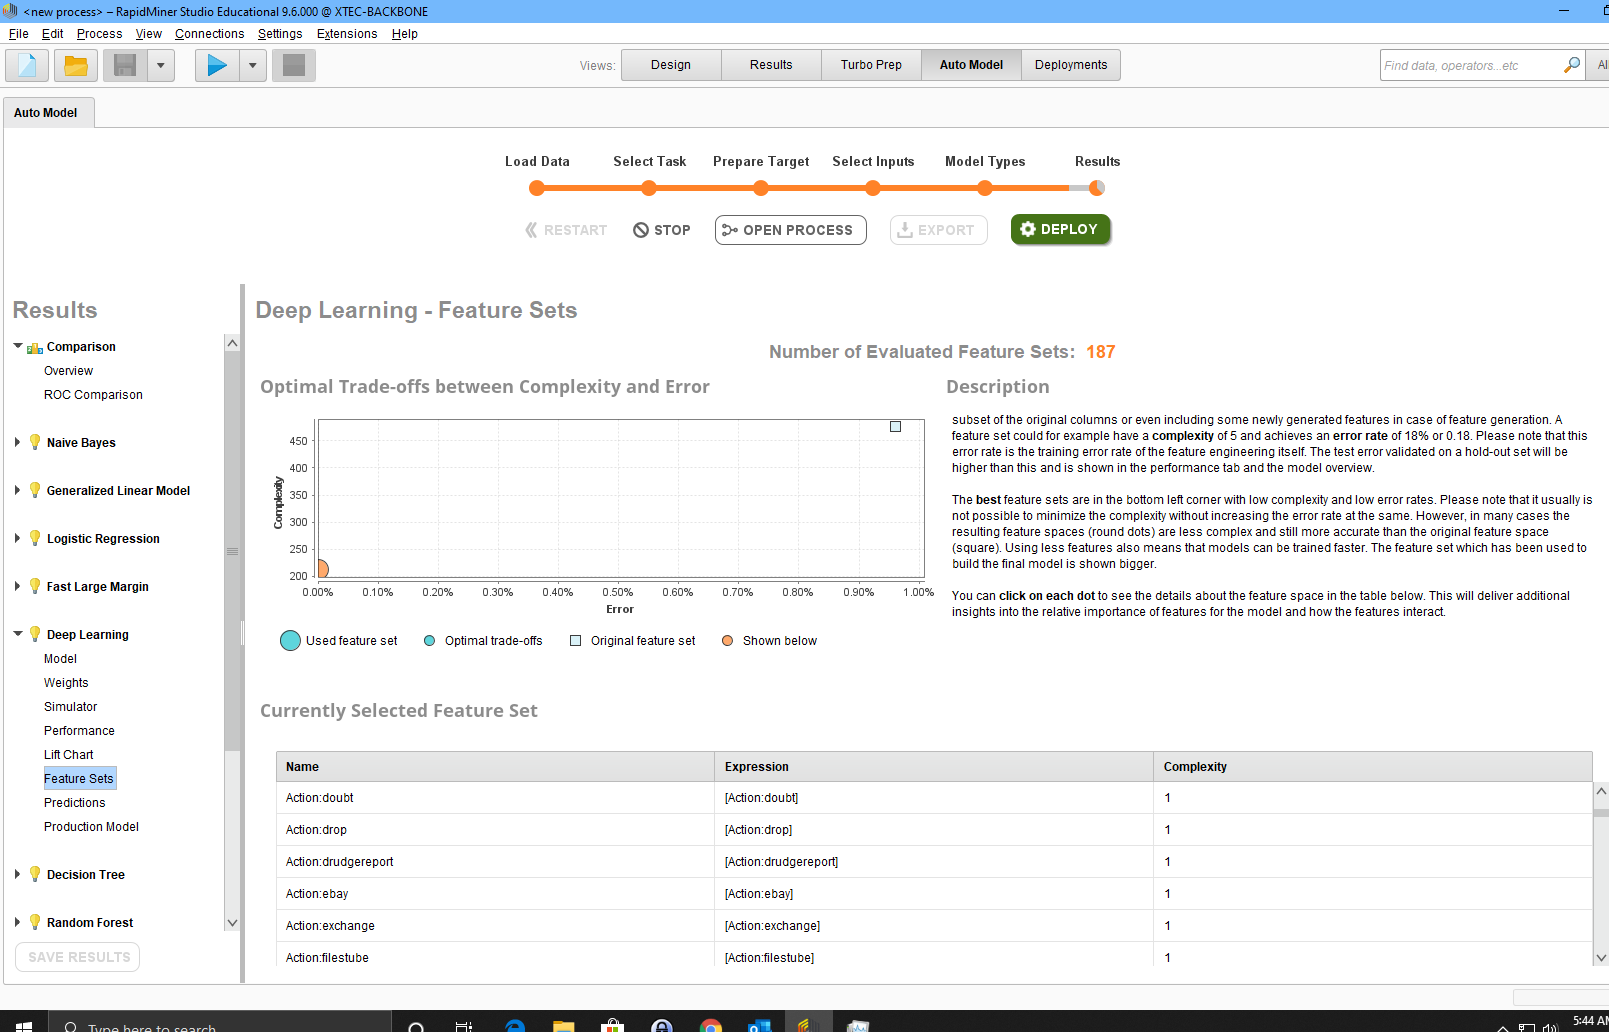This screenshot has height=1032, width=1609.
Task: Click the Find data, operators search field
Action: [x=1470, y=65]
